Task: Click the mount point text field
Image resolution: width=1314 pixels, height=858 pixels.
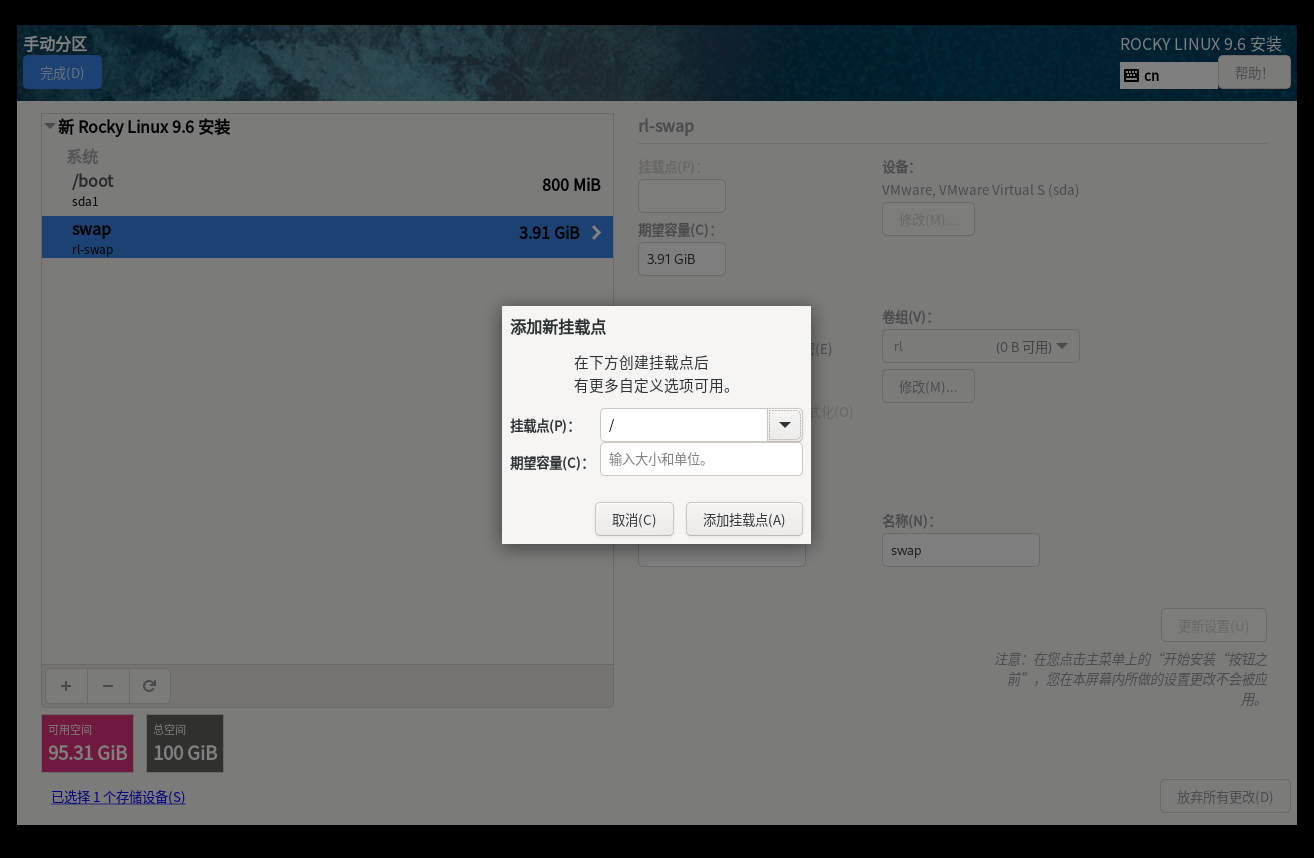Action: pyautogui.click(x=684, y=425)
